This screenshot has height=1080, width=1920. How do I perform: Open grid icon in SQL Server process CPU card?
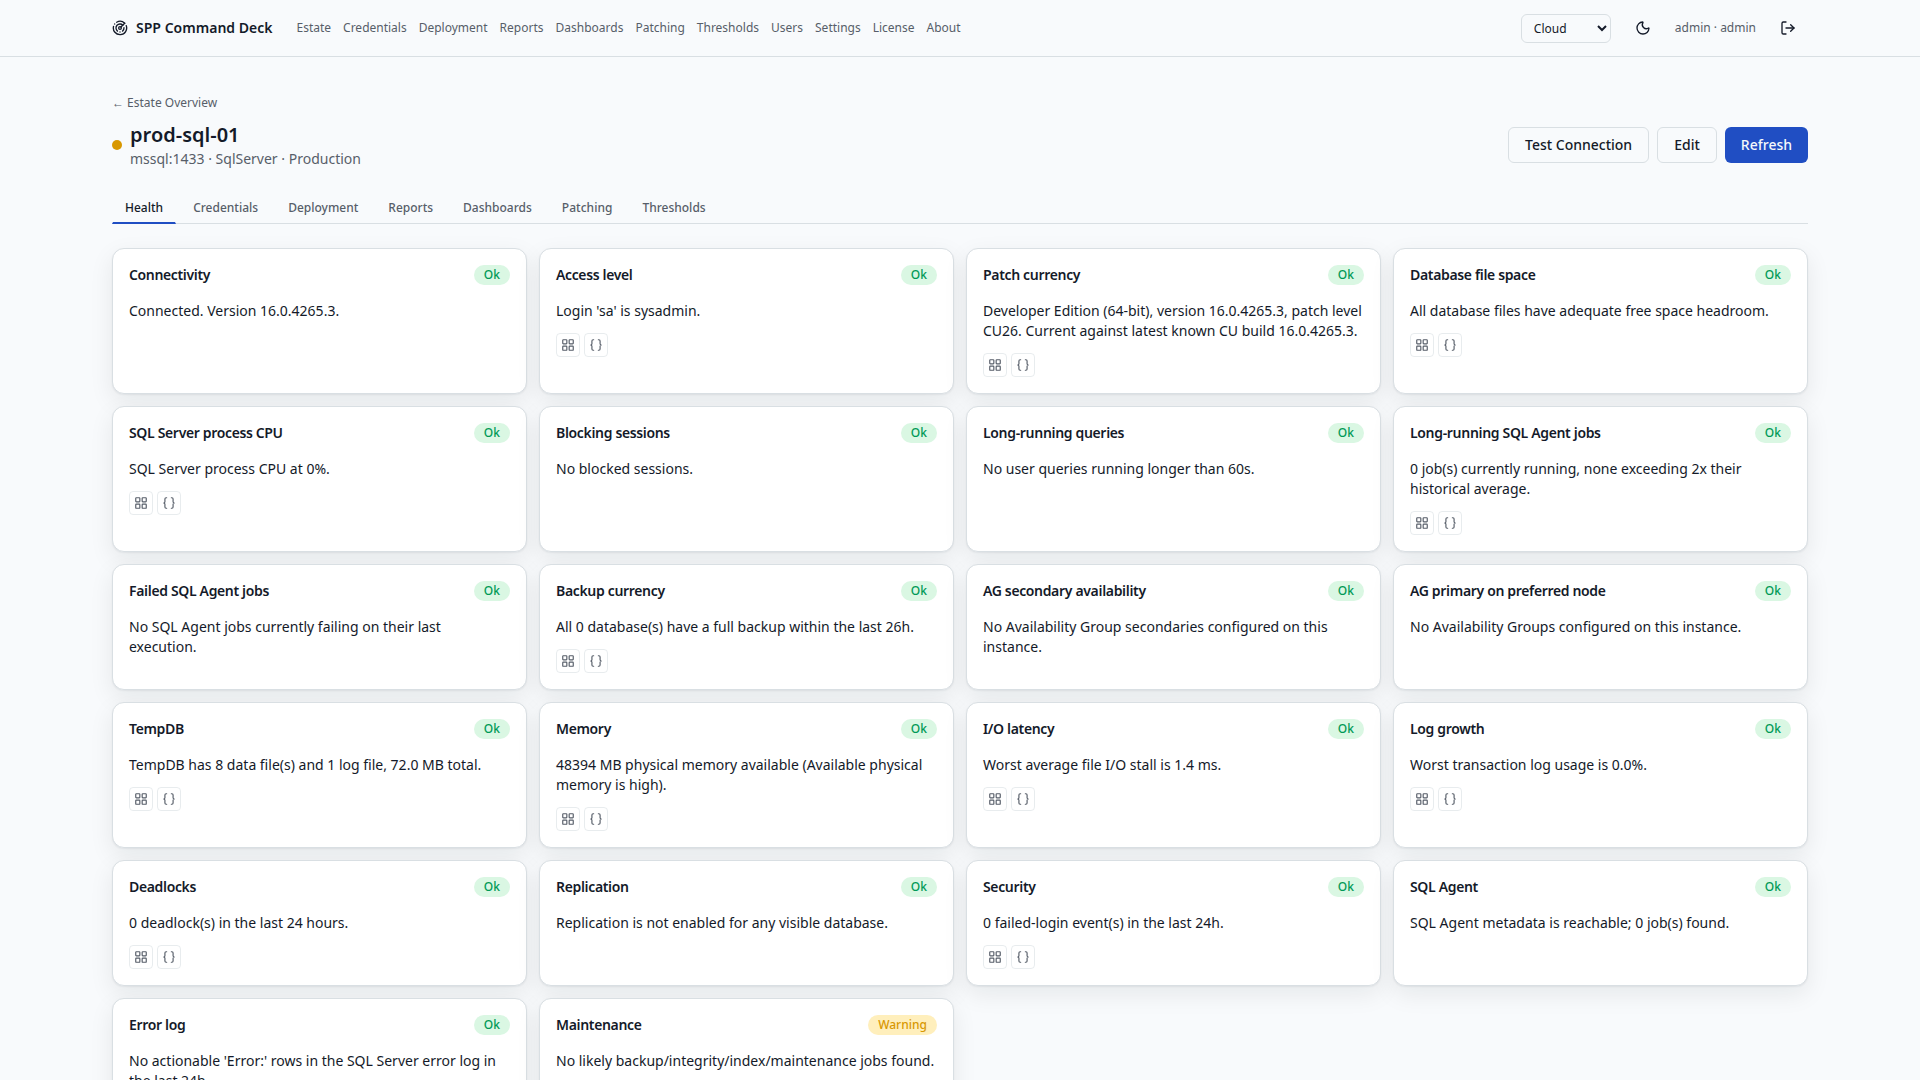[x=141, y=503]
